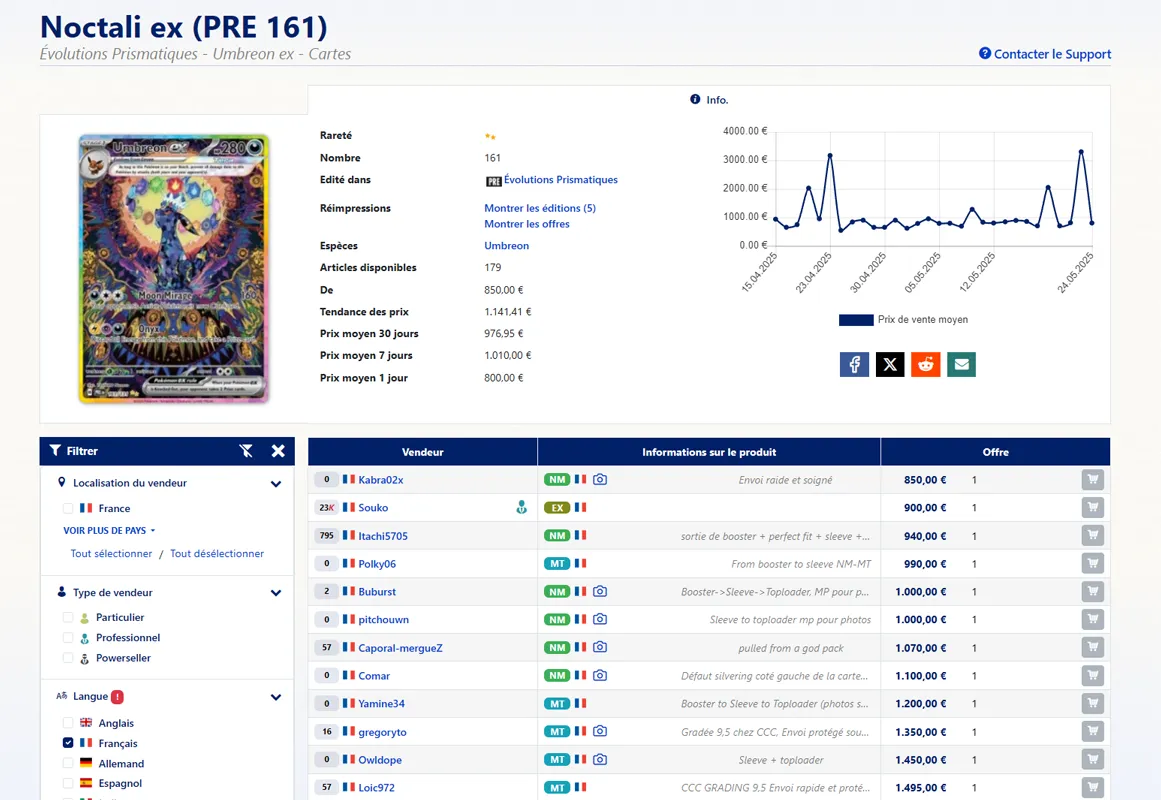The width and height of the screenshot is (1161, 800).
Task: Share this card by email
Action: pos(961,364)
